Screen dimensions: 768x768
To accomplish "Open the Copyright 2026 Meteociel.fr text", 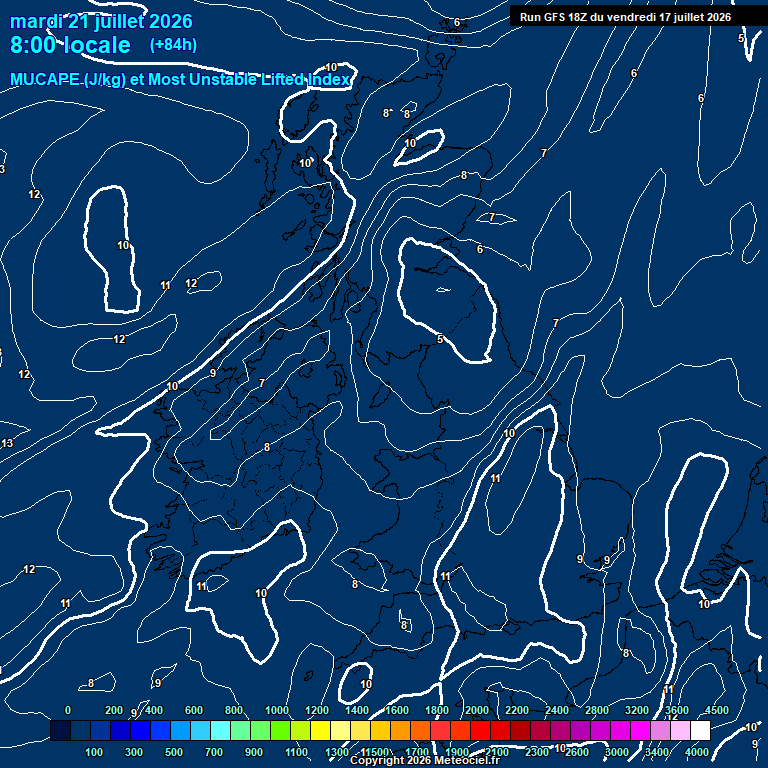I will [425, 760].
